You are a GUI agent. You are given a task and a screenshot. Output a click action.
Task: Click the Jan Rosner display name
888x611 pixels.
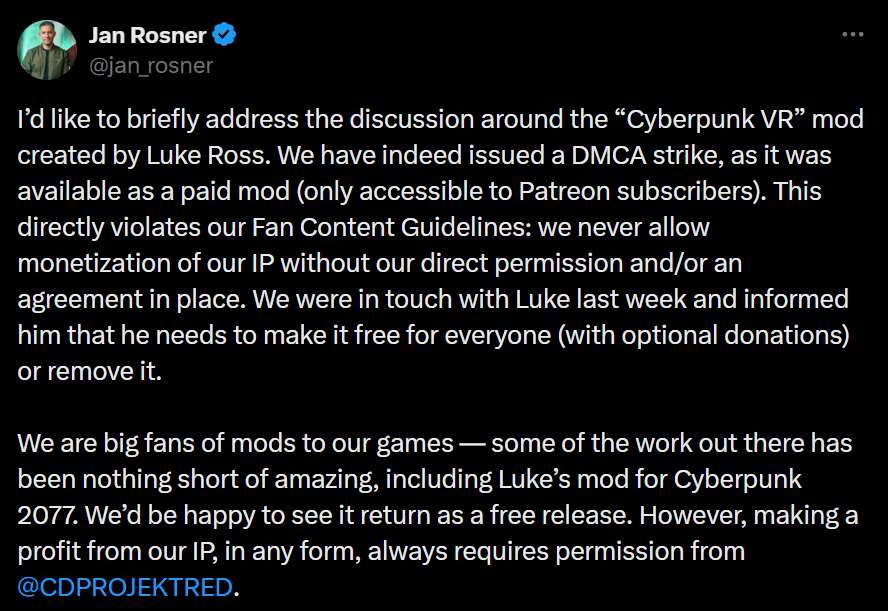click(x=147, y=36)
